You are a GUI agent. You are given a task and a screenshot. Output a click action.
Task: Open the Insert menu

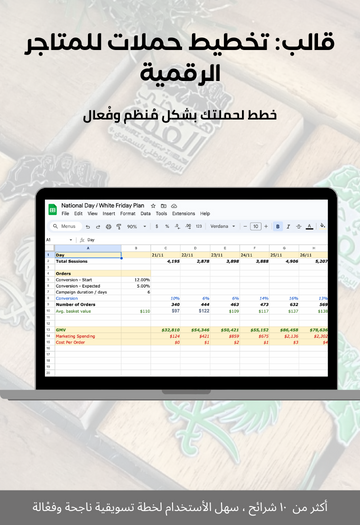[109, 214]
